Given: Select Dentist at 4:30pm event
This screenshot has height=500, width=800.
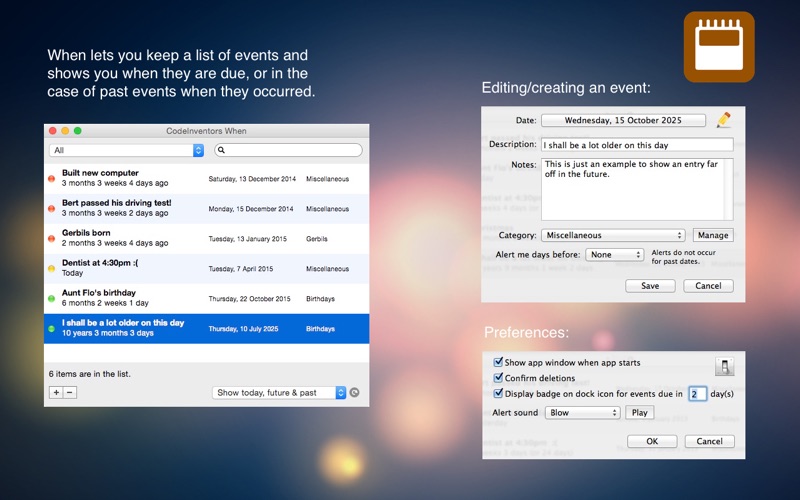Looking at the screenshot, I should pyautogui.click(x=207, y=268).
